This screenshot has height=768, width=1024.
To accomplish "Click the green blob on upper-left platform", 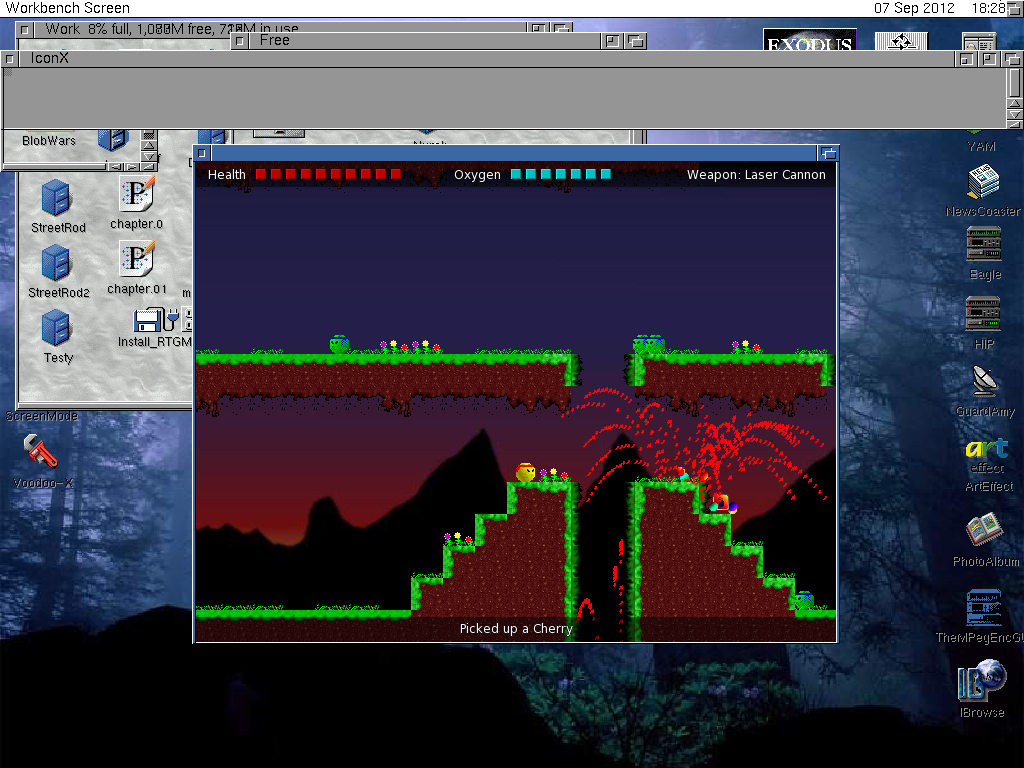I will click(339, 344).
